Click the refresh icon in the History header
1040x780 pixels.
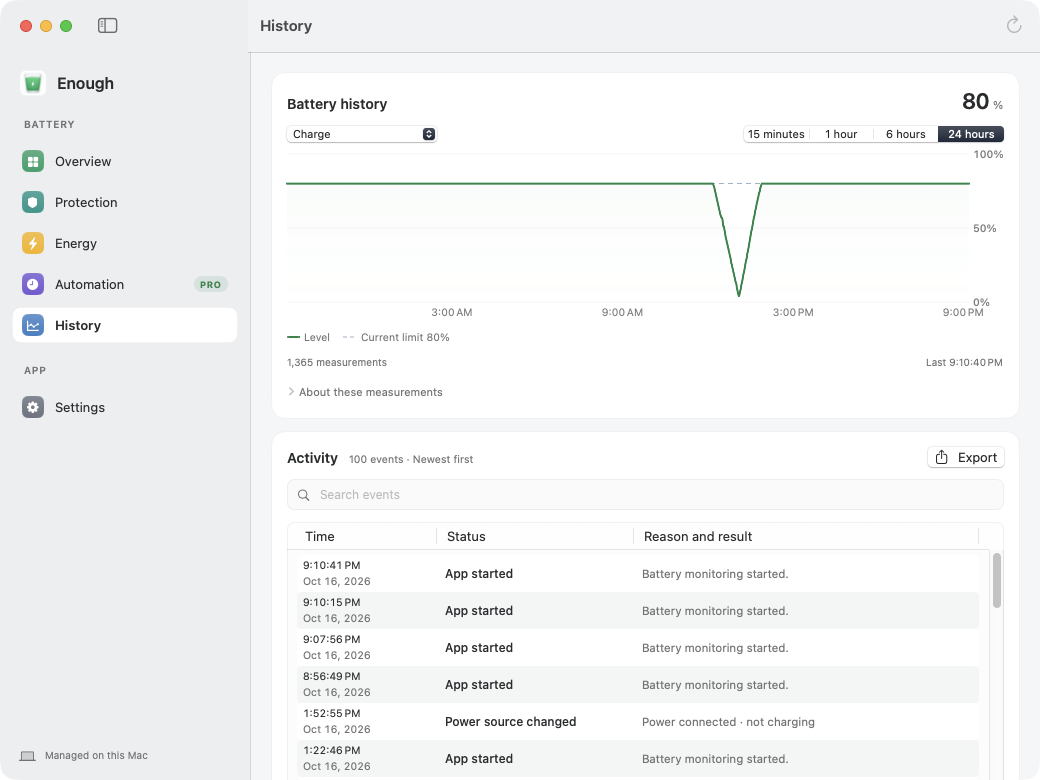[x=1013, y=25]
